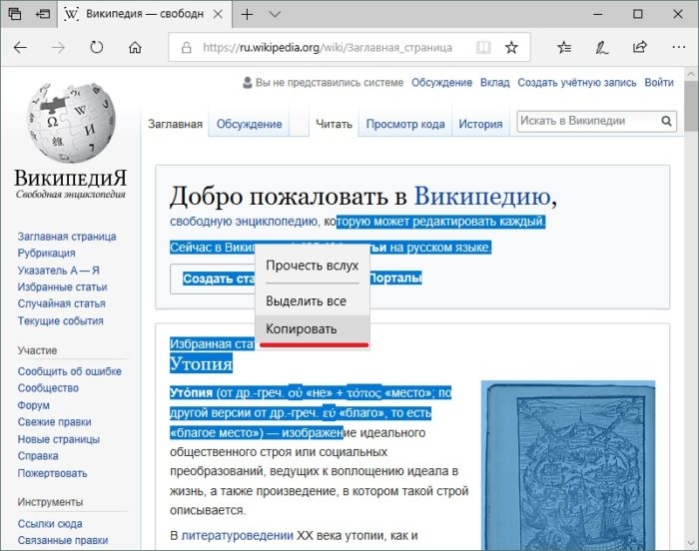This screenshot has width=699, height=551.
Task: Open the tabs set aside panel icon
Action: click(15, 14)
